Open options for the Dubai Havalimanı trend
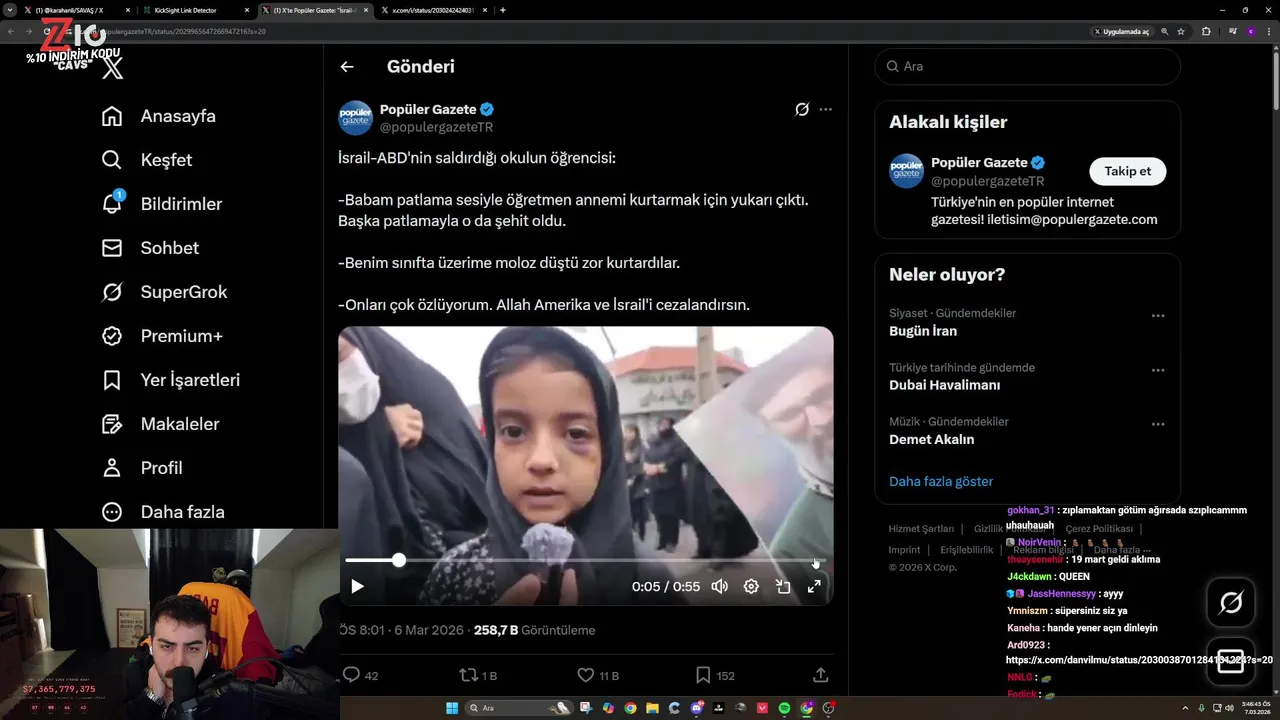This screenshot has width=1280, height=720. click(1158, 370)
